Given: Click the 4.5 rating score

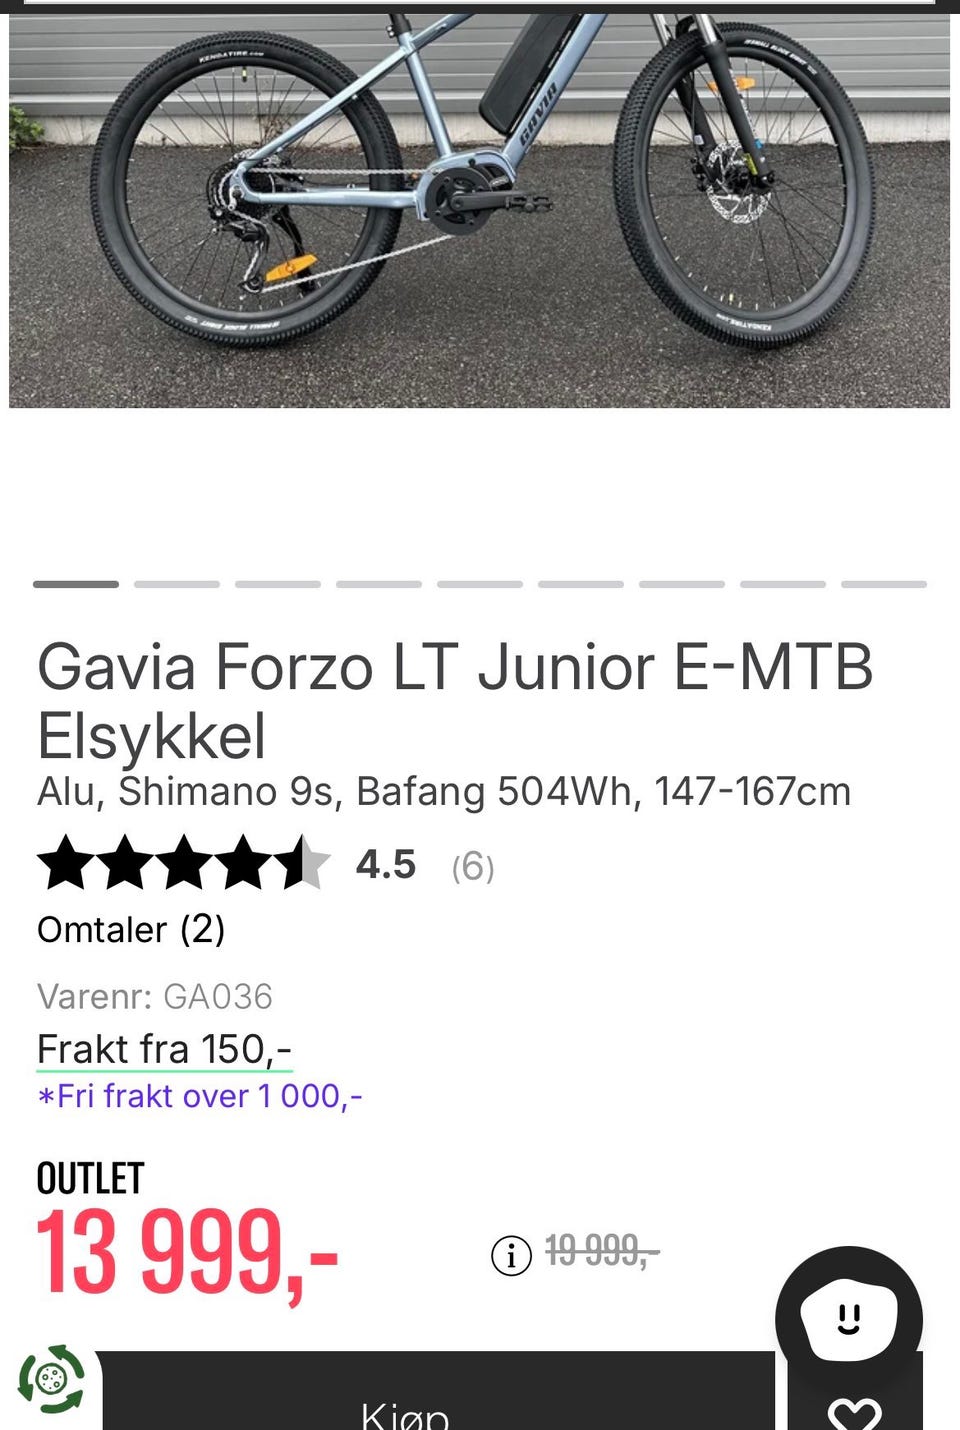Looking at the screenshot, I should click(386, 865).
